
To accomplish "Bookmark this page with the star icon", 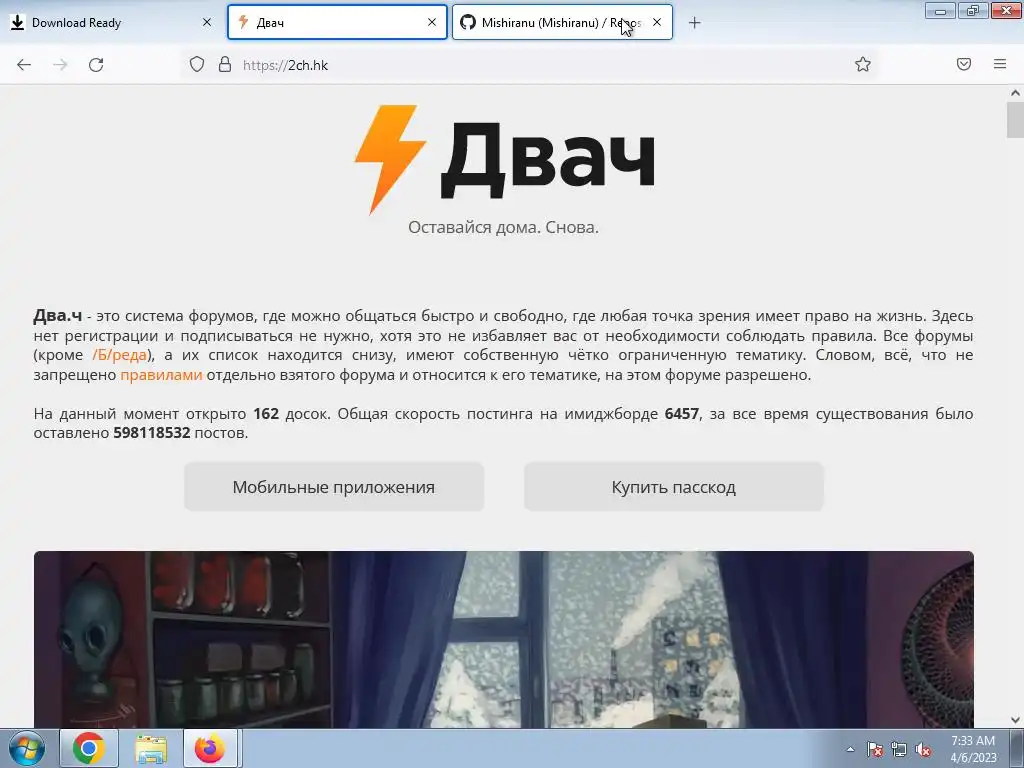I will [863, 64].
